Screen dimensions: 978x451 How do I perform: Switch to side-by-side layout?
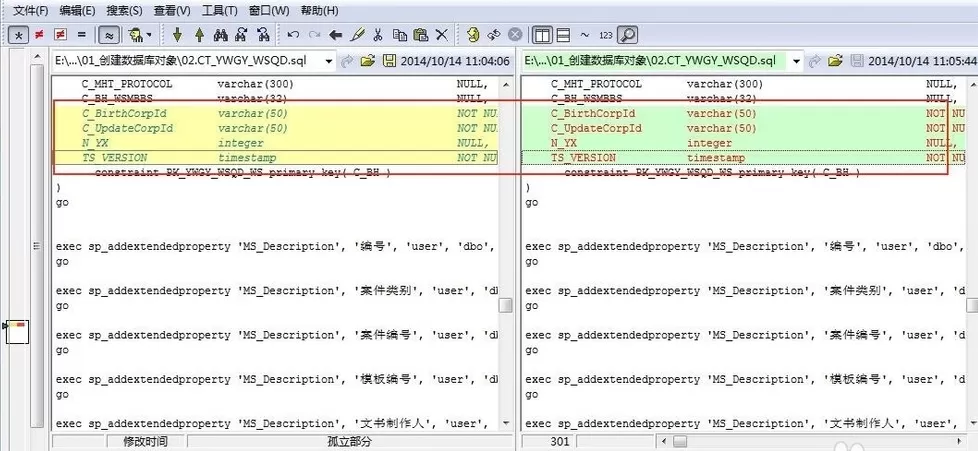543,35
